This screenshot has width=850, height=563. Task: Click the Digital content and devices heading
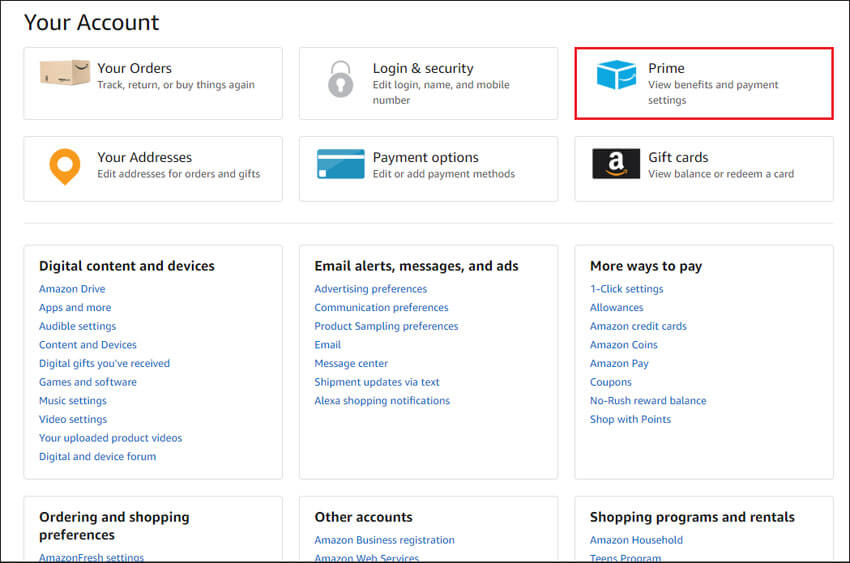click(x=127, y=266)
